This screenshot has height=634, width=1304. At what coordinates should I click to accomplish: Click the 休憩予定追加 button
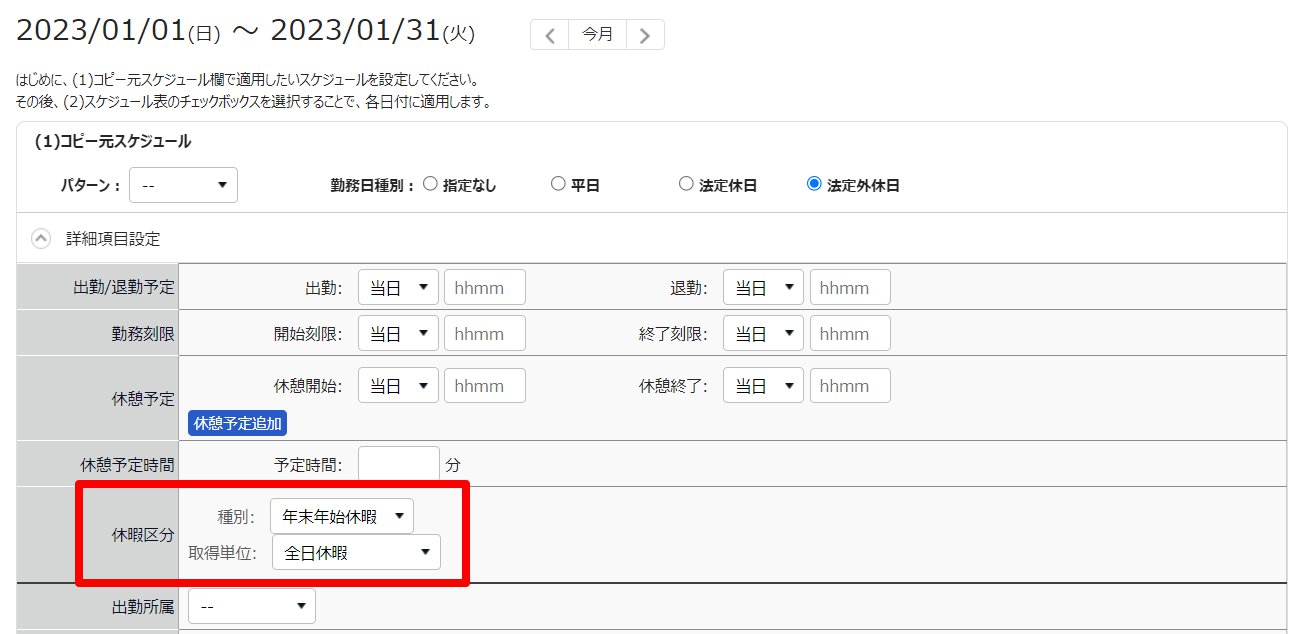pyautogui.click(x=238, y=423)
